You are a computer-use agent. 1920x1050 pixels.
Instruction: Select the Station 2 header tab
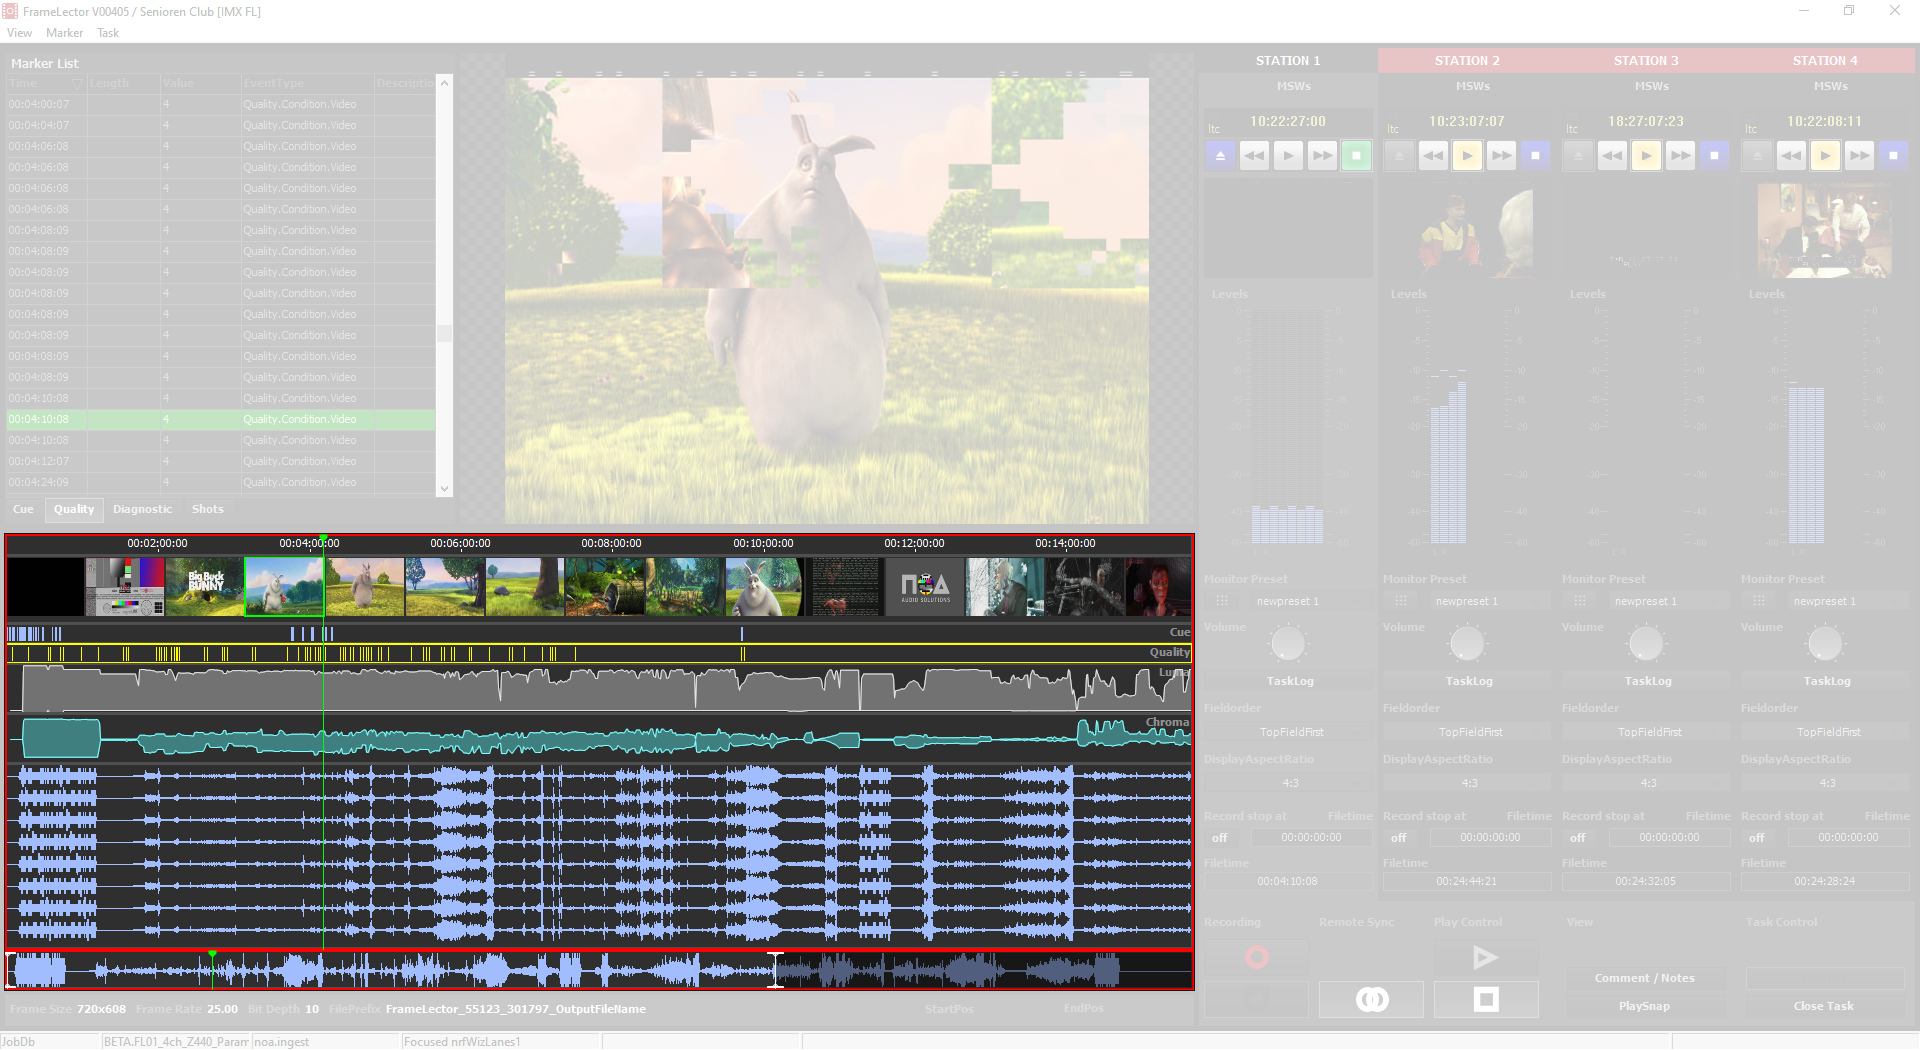pyautogui.click(x=1467, y=61)
